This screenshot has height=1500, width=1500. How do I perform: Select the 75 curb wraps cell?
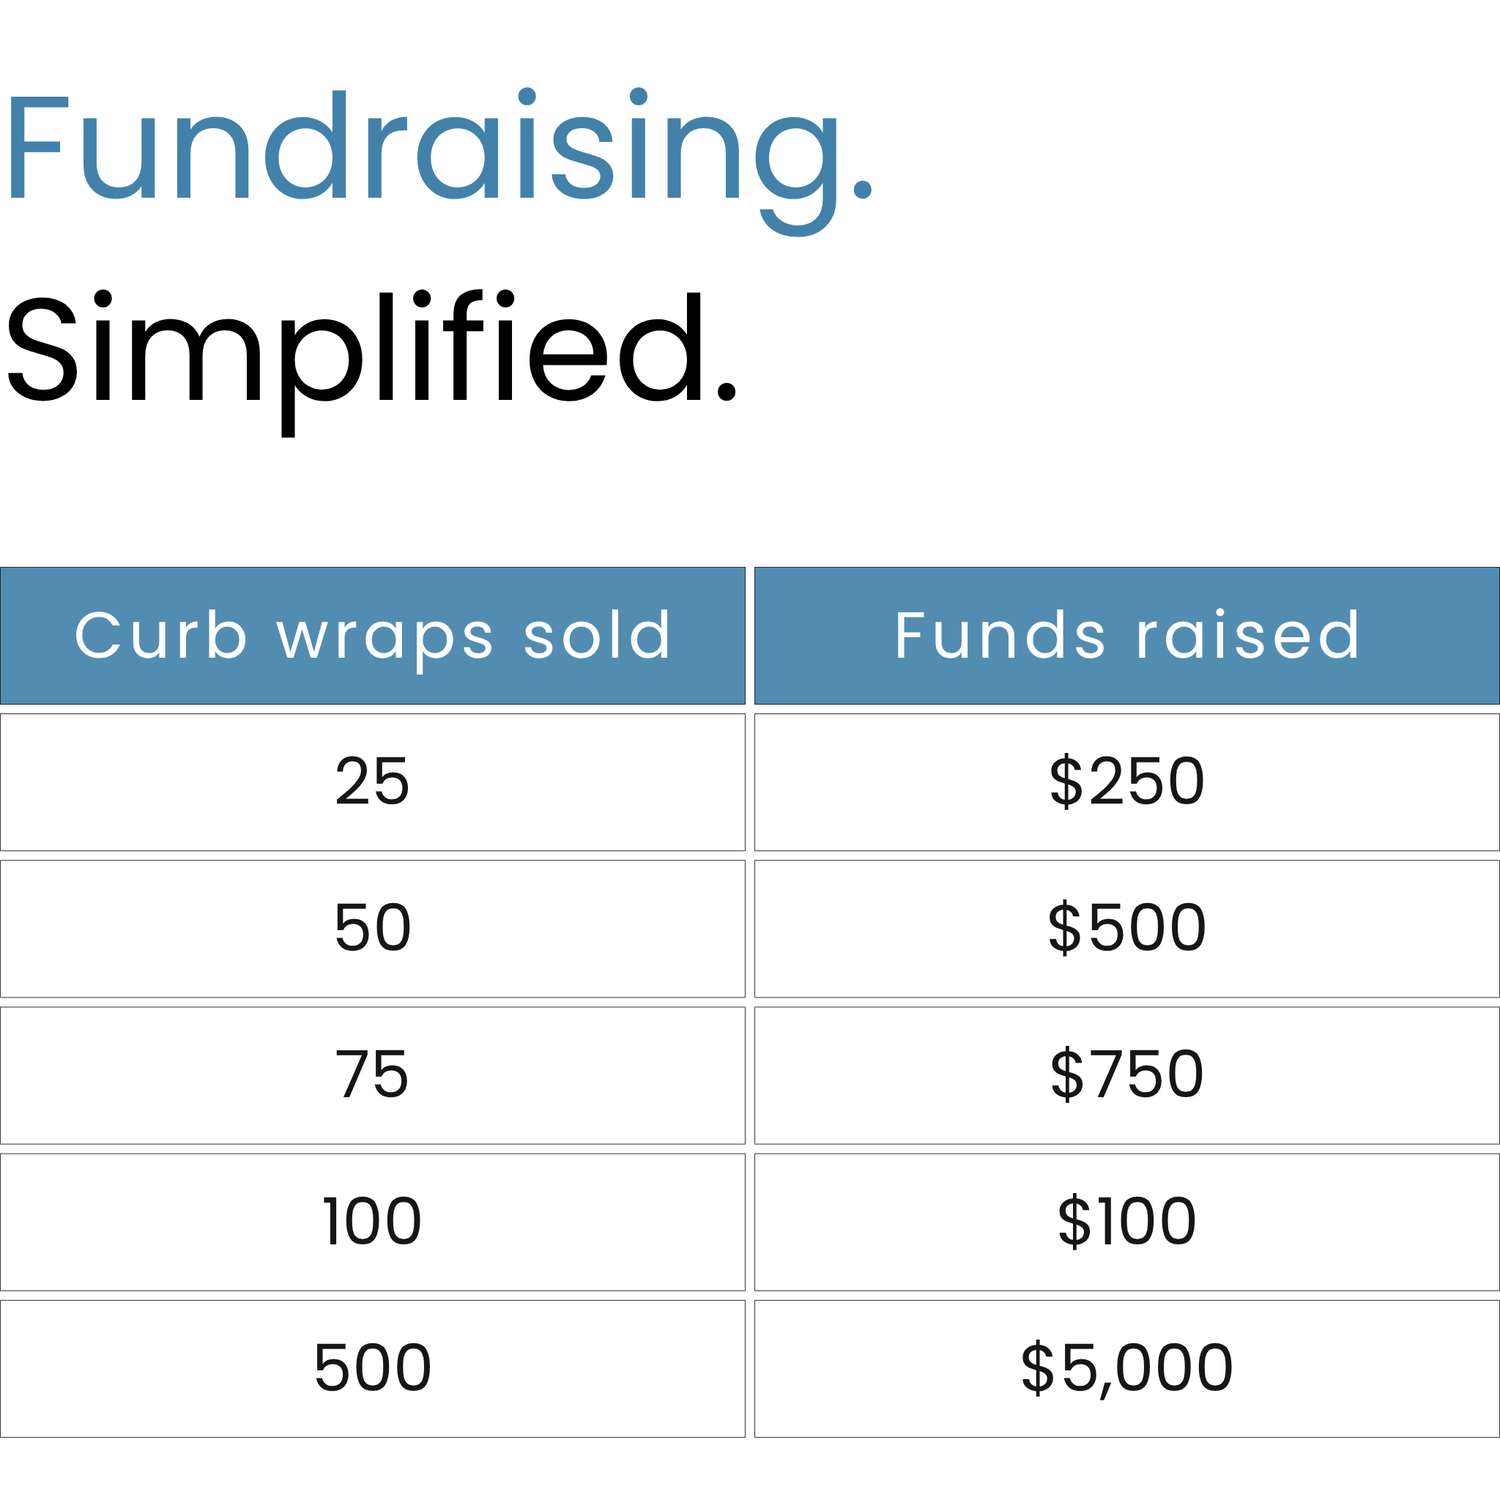(372, 1075)
